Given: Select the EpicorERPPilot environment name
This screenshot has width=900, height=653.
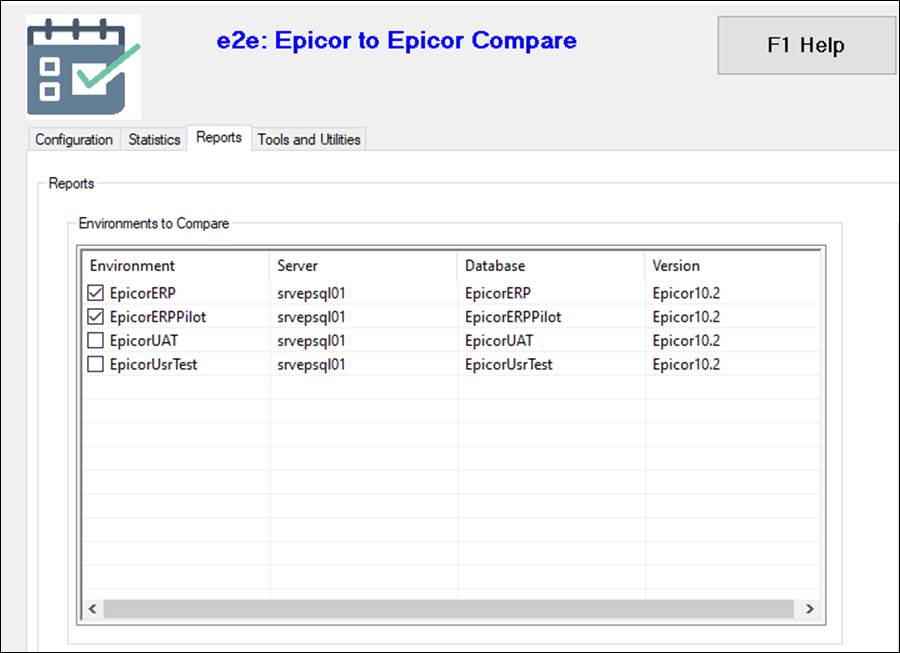Looking at the screenshot, I should pyautogui.click(x=158, y=317).
